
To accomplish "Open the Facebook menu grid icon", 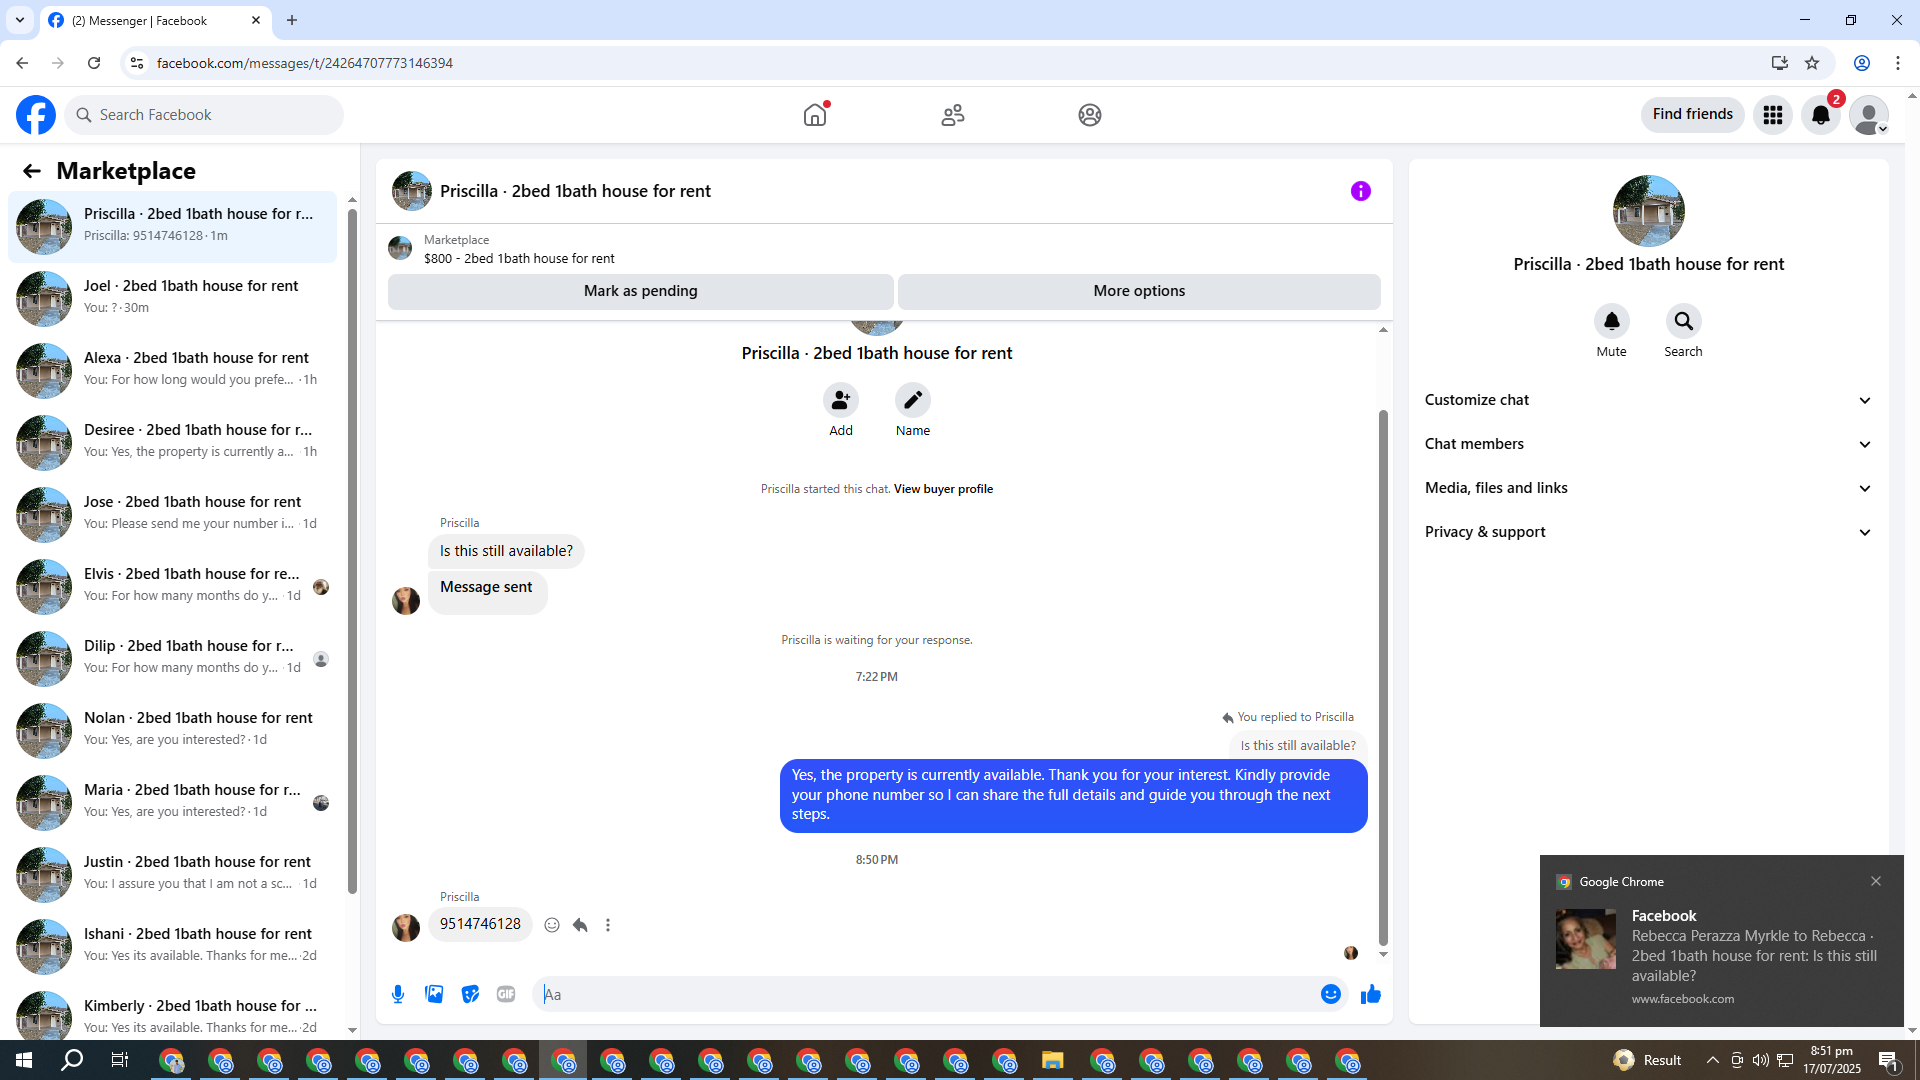I will [1773, 115].
